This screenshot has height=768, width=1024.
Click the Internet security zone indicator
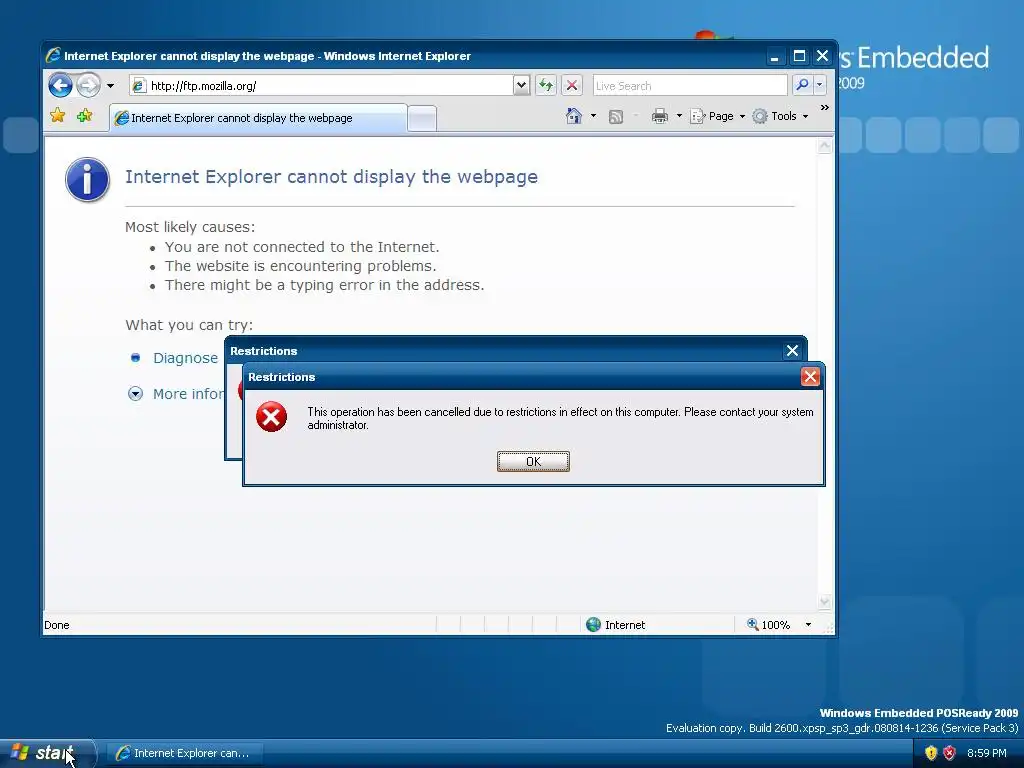click(615, 625)
